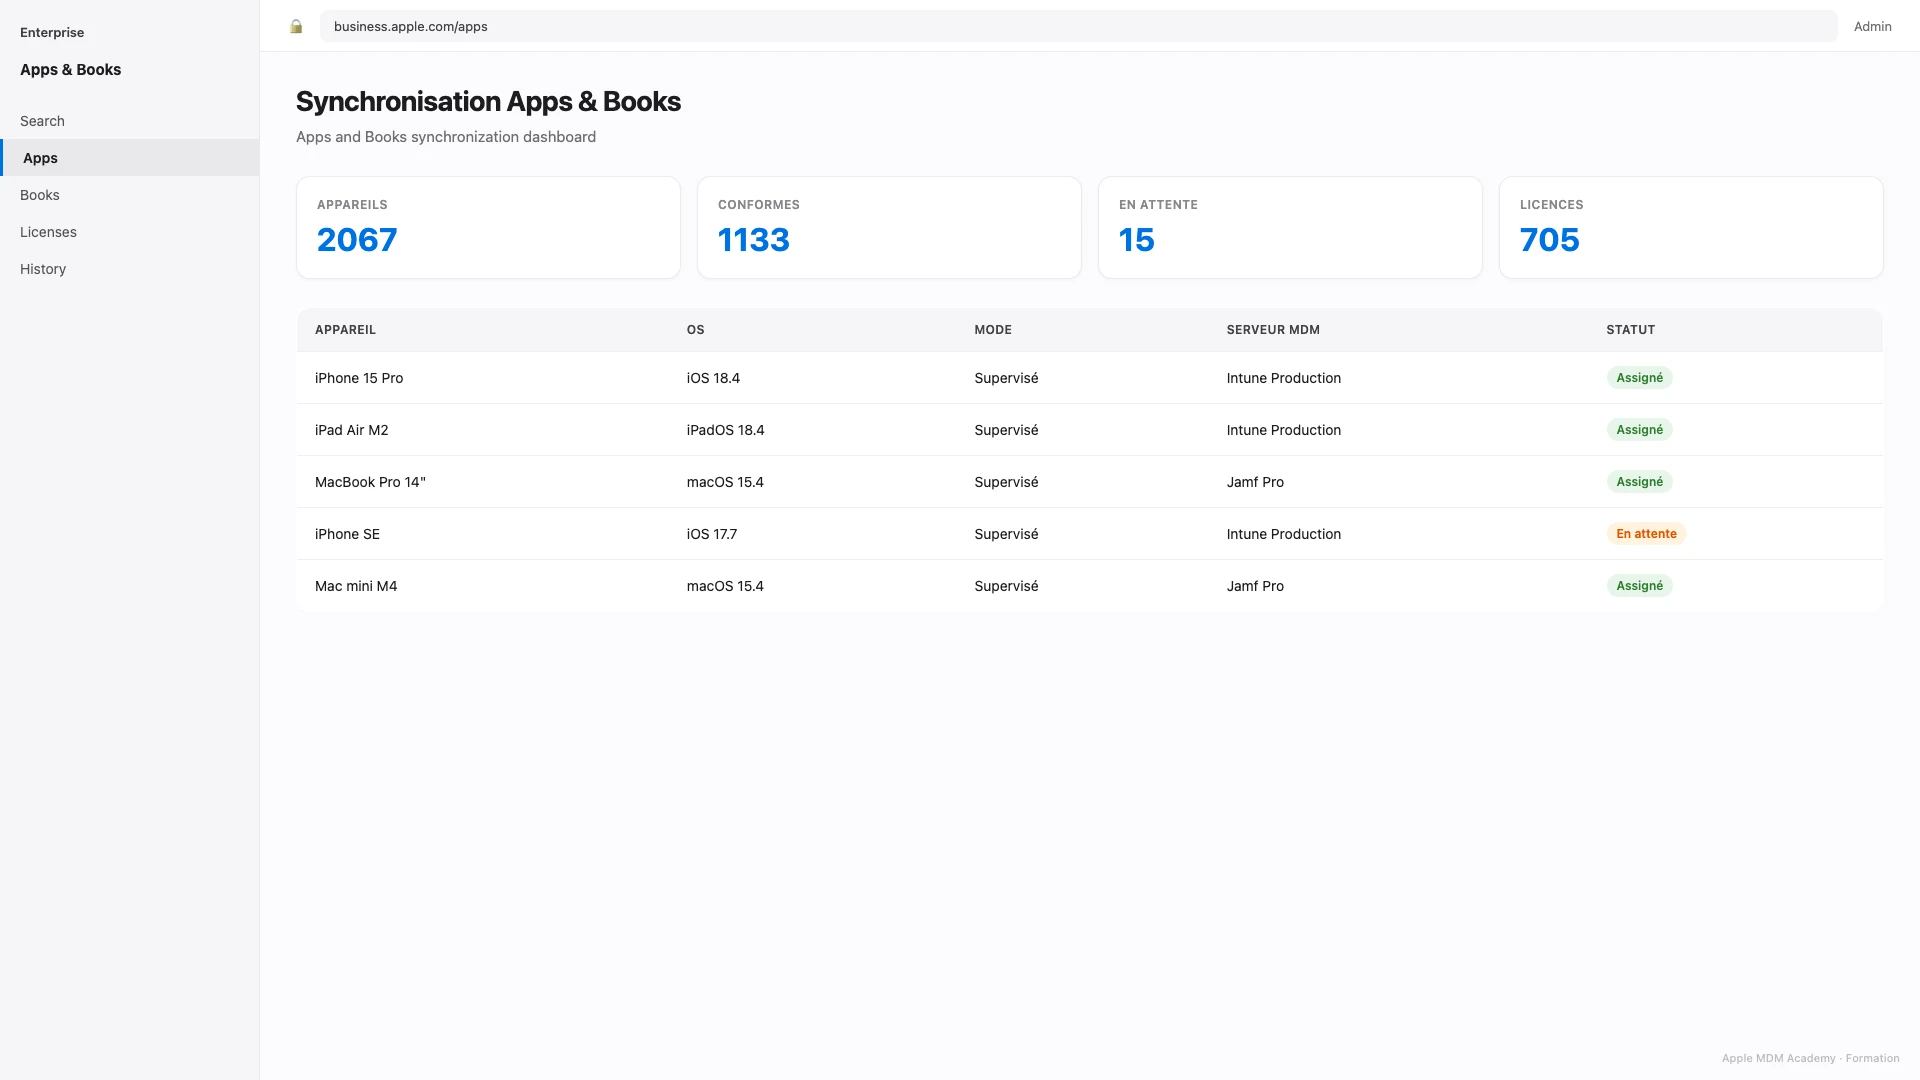Sort by the SERVEUR MDM column header

tap(1273, 330)
